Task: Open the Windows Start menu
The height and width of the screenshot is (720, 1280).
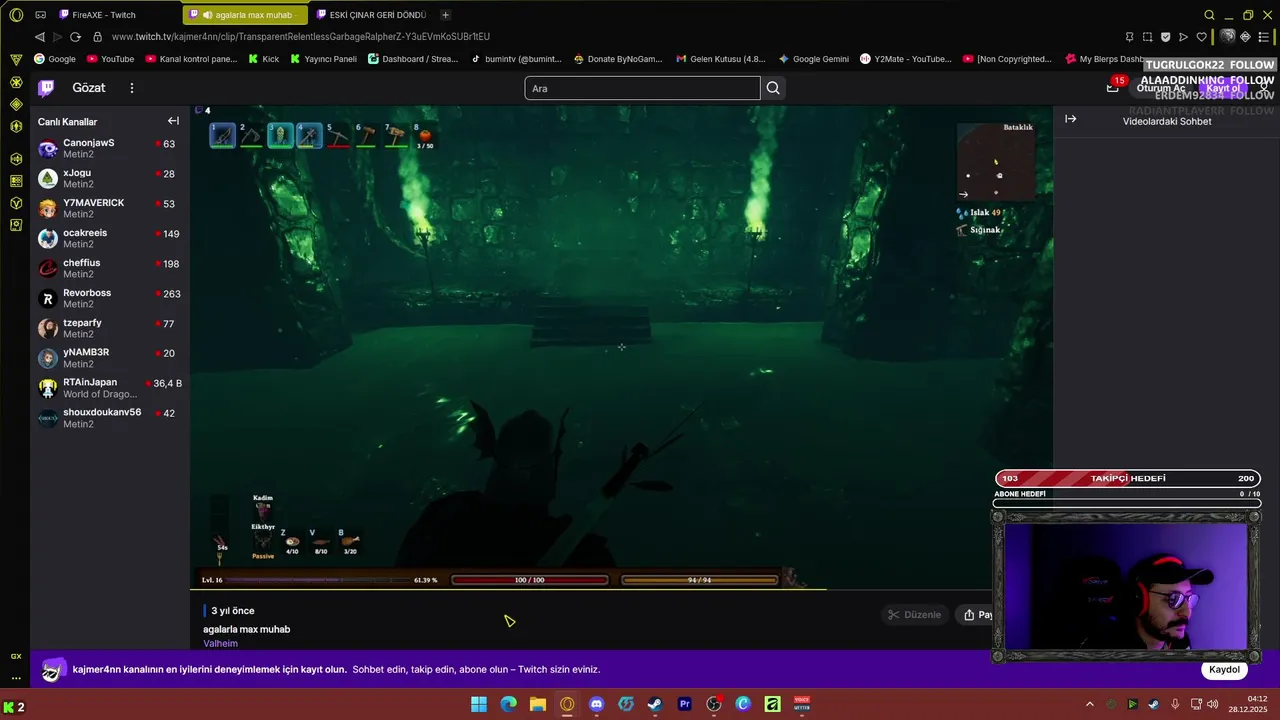Action: pyautogui.click(x=479, y=704)
